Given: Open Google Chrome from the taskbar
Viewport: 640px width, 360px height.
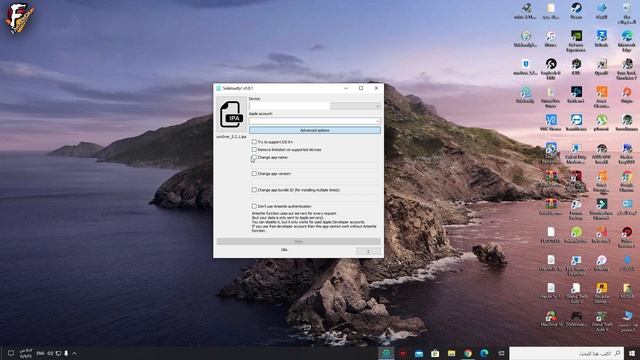Looking at the screenshot, I should point(468,353).
